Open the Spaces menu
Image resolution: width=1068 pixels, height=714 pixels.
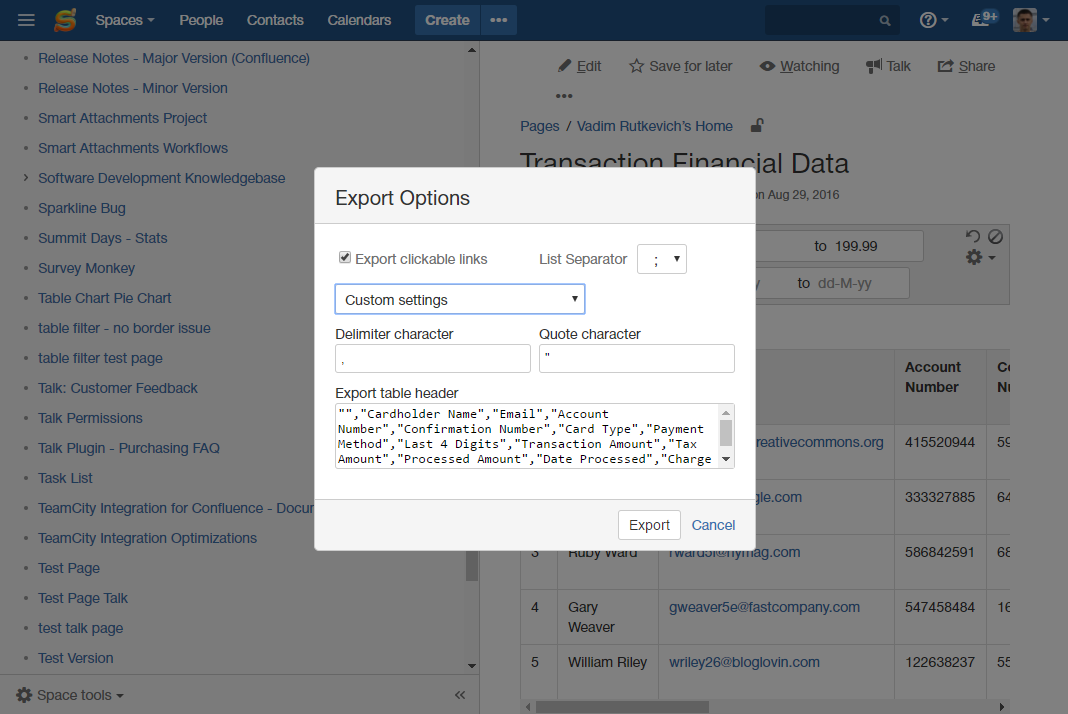[x=124, y=20]
